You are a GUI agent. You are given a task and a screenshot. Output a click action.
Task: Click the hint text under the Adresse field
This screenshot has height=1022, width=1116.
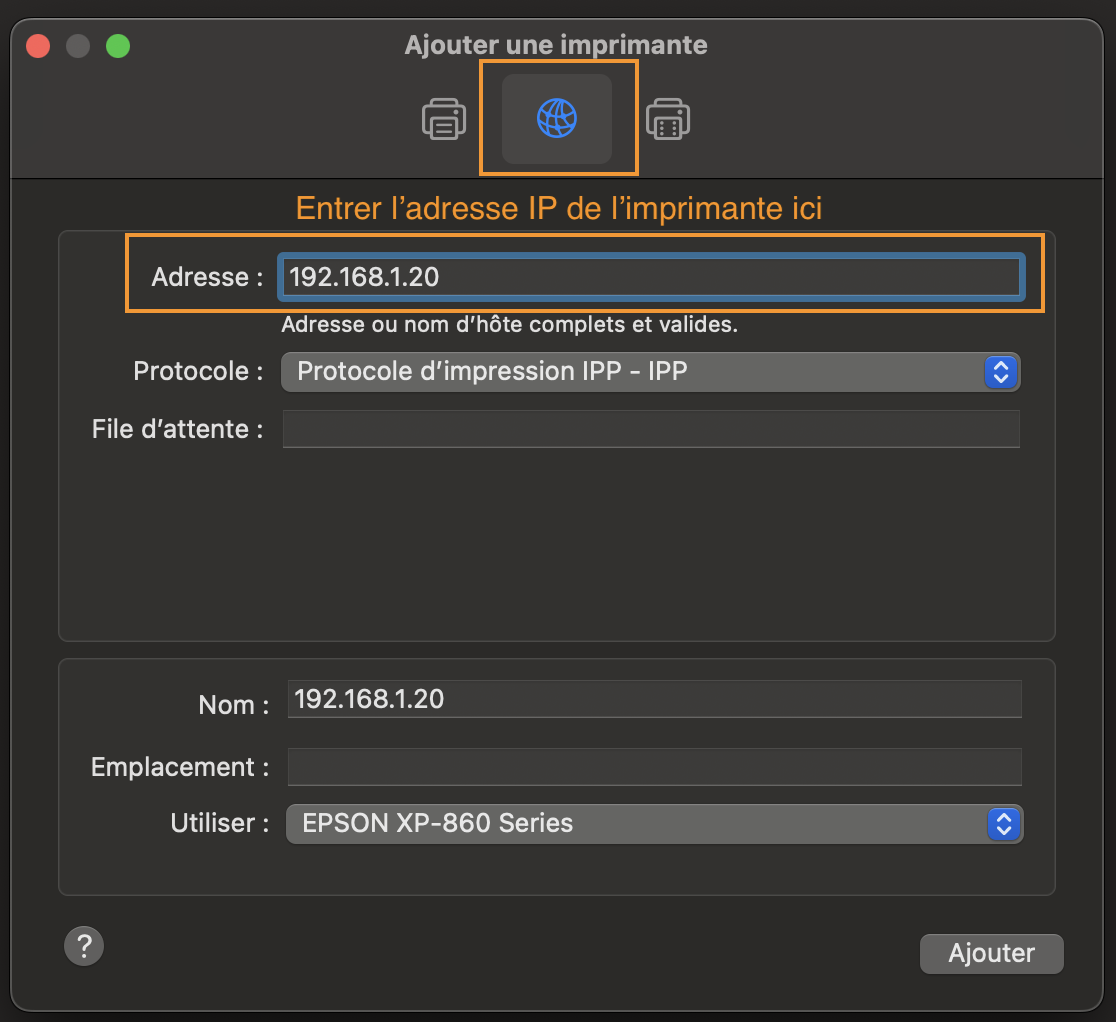(x=510, y=325)
